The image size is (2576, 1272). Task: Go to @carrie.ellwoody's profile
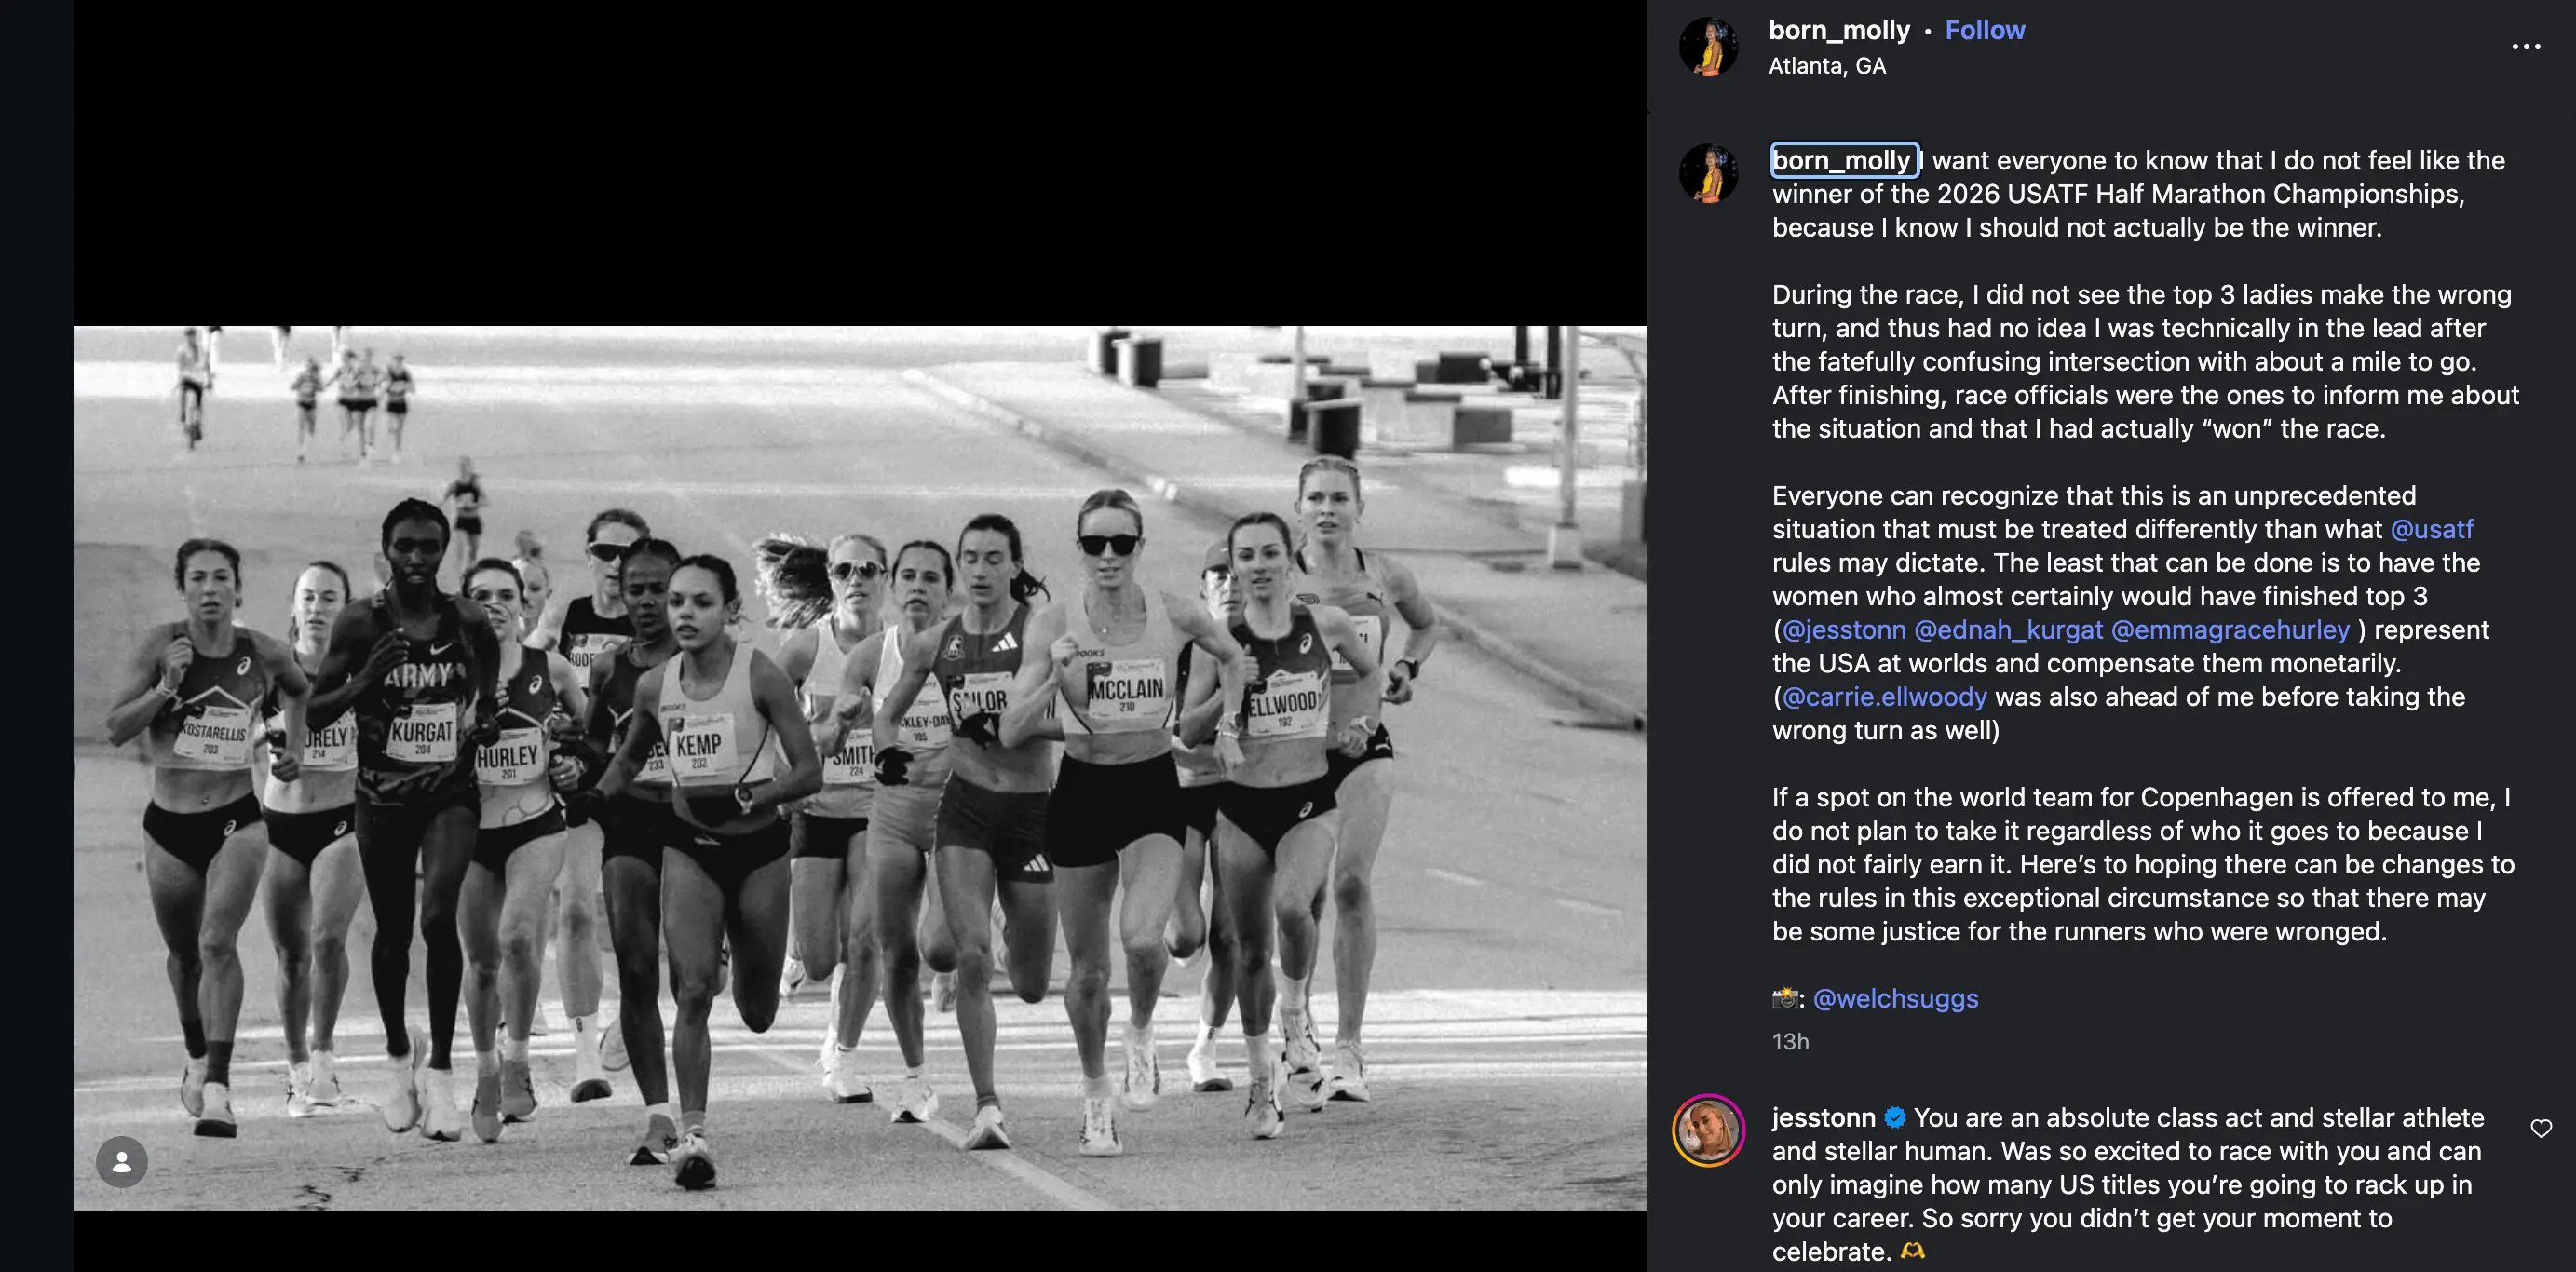[1884, 697]
